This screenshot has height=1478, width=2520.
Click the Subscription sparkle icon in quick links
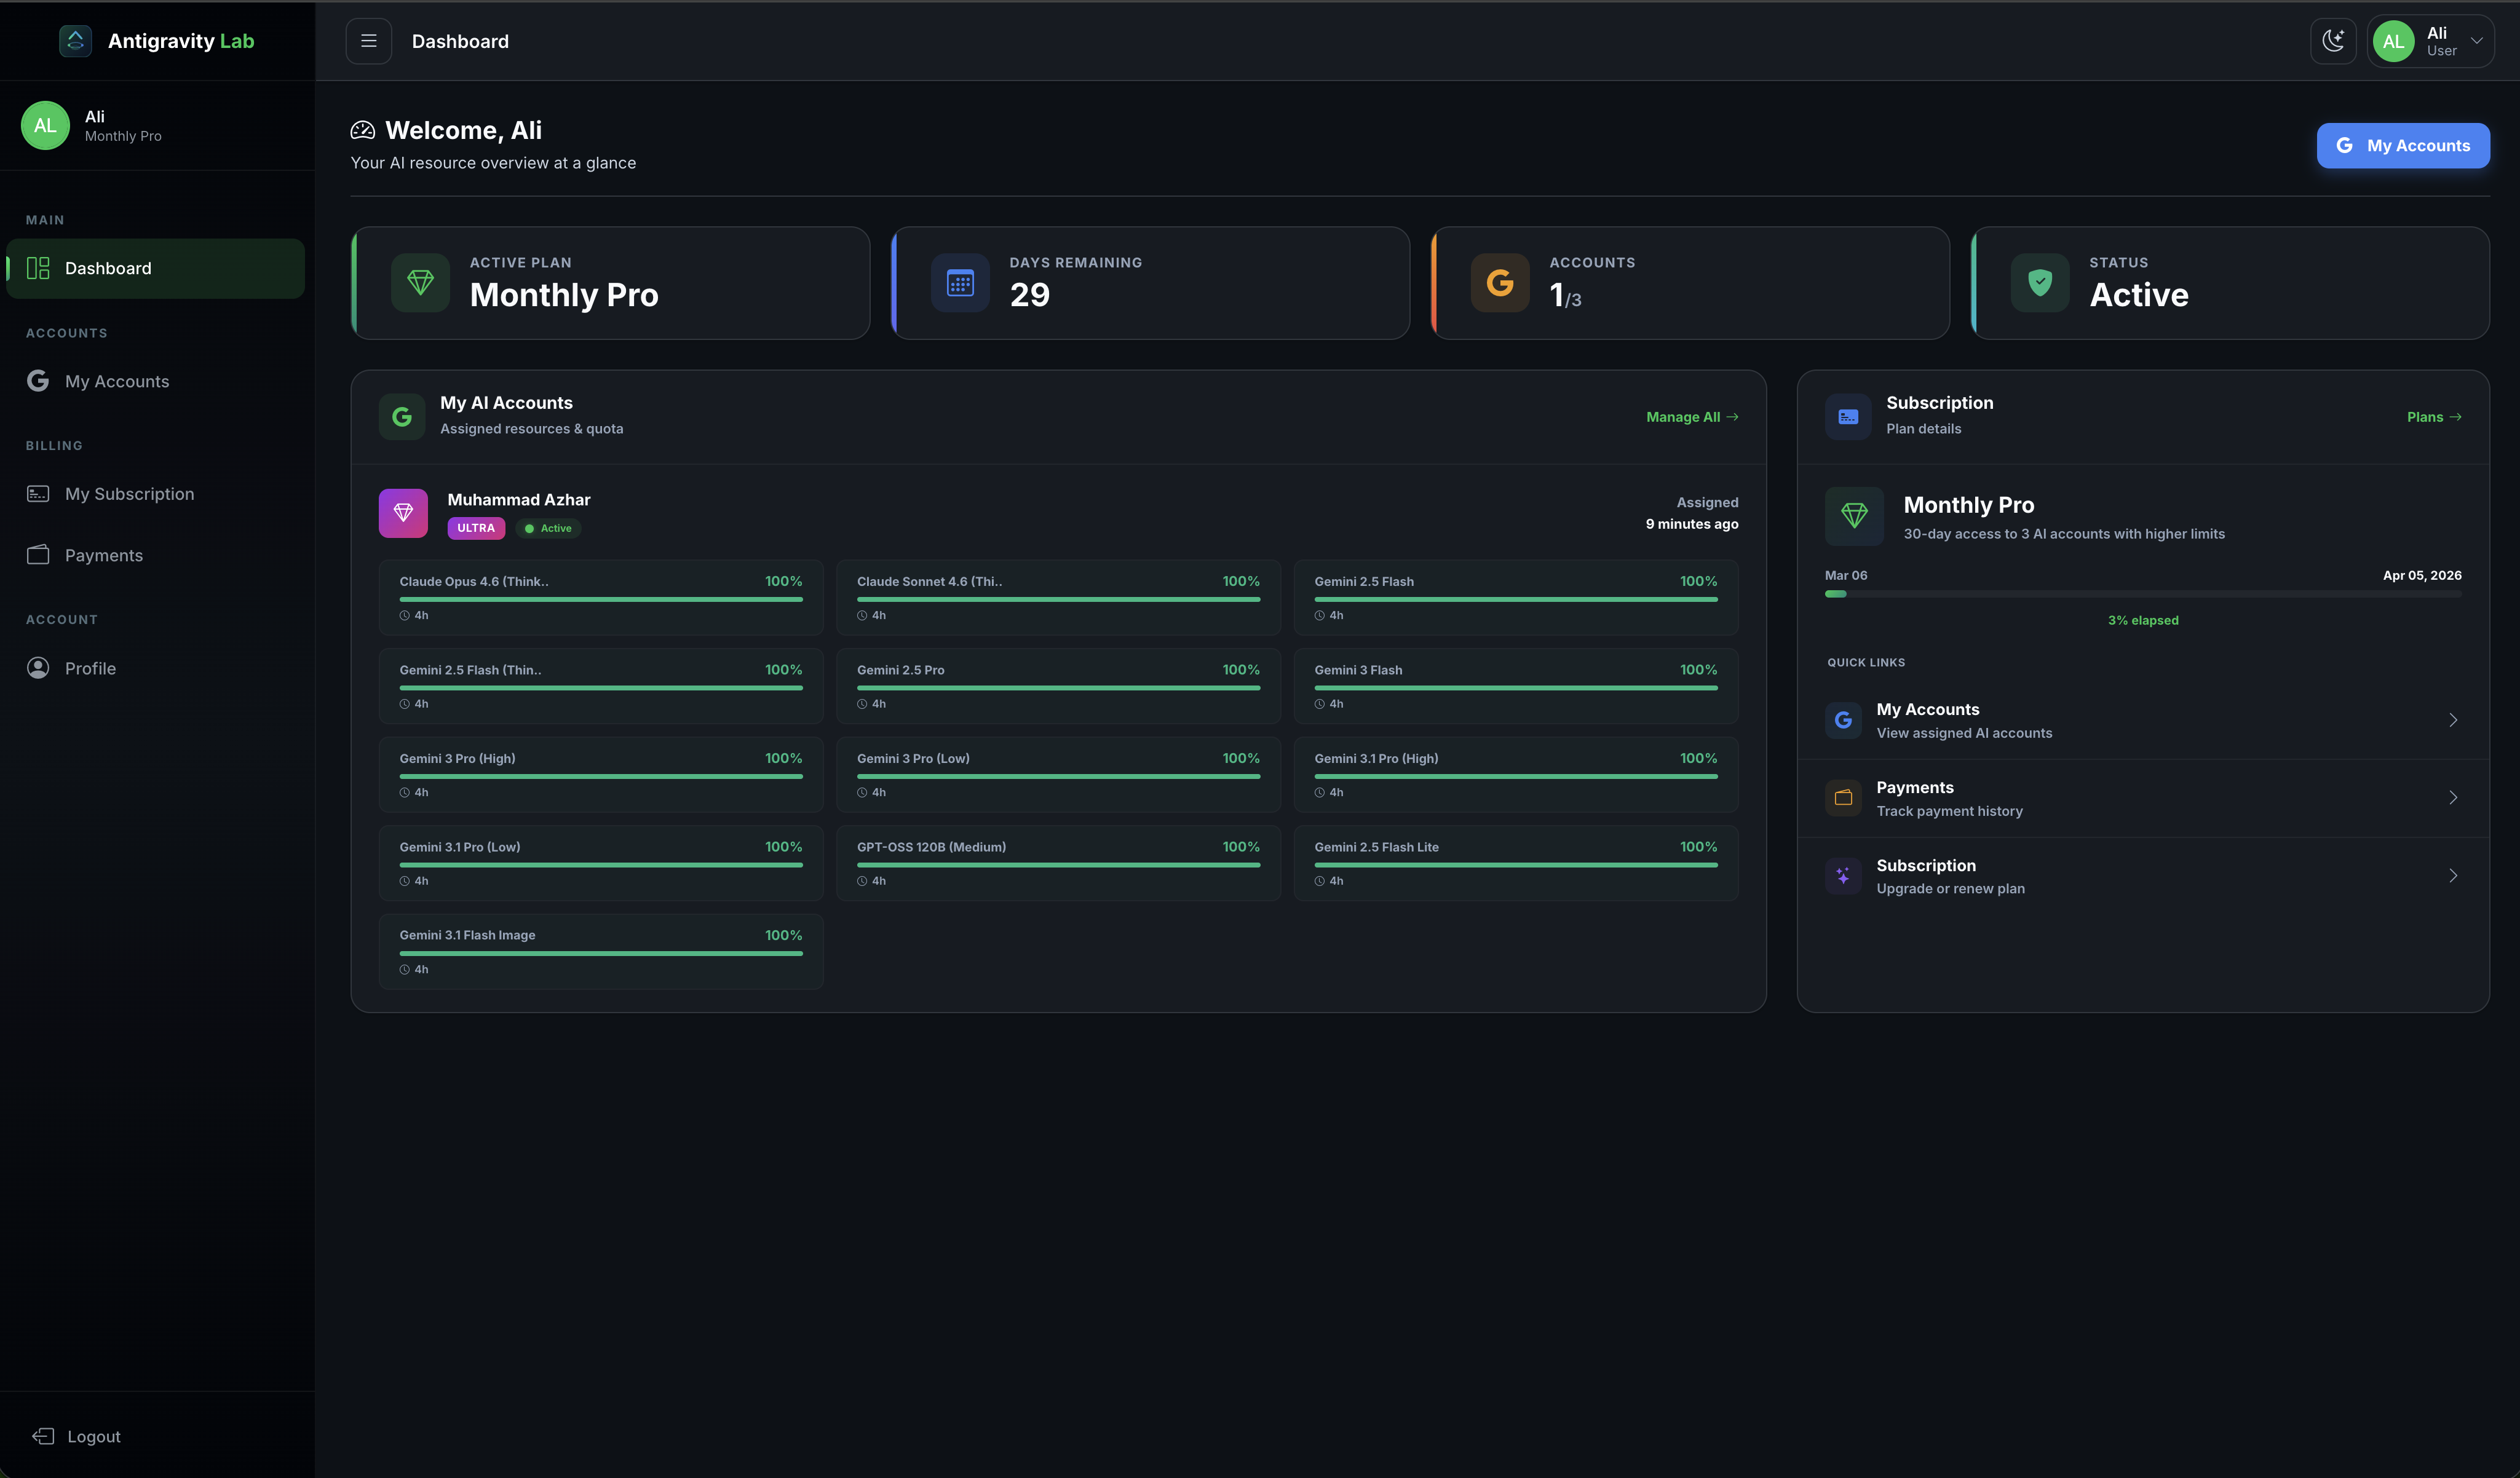[x=1843, y=876]
